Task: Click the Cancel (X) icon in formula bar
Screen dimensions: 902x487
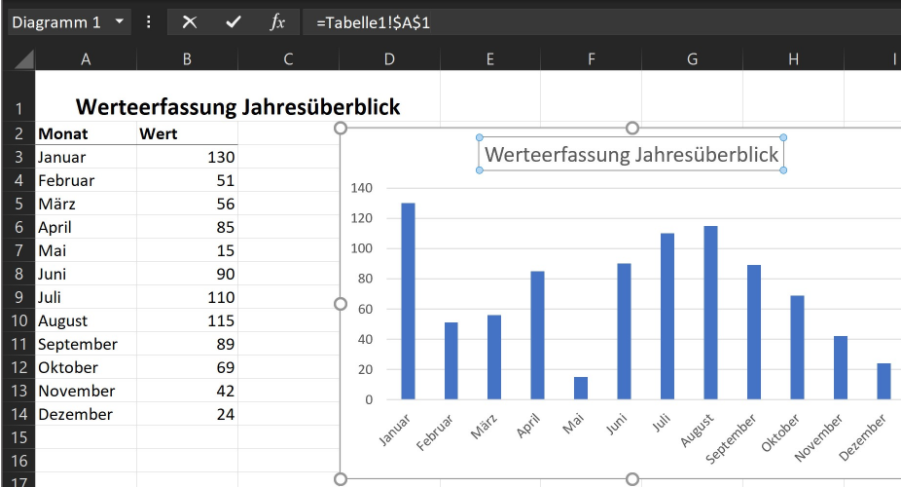Action: [x=189, y=21]
